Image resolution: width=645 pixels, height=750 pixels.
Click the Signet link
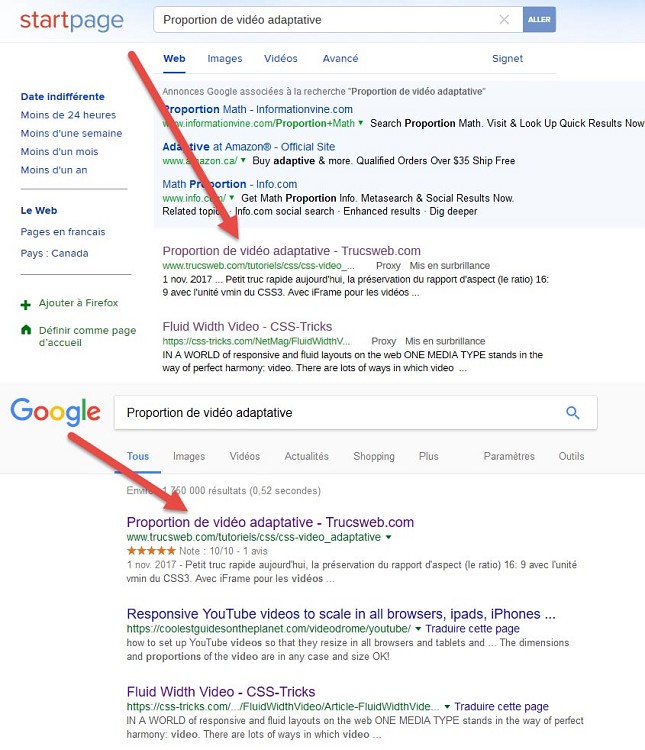point(507,58)
